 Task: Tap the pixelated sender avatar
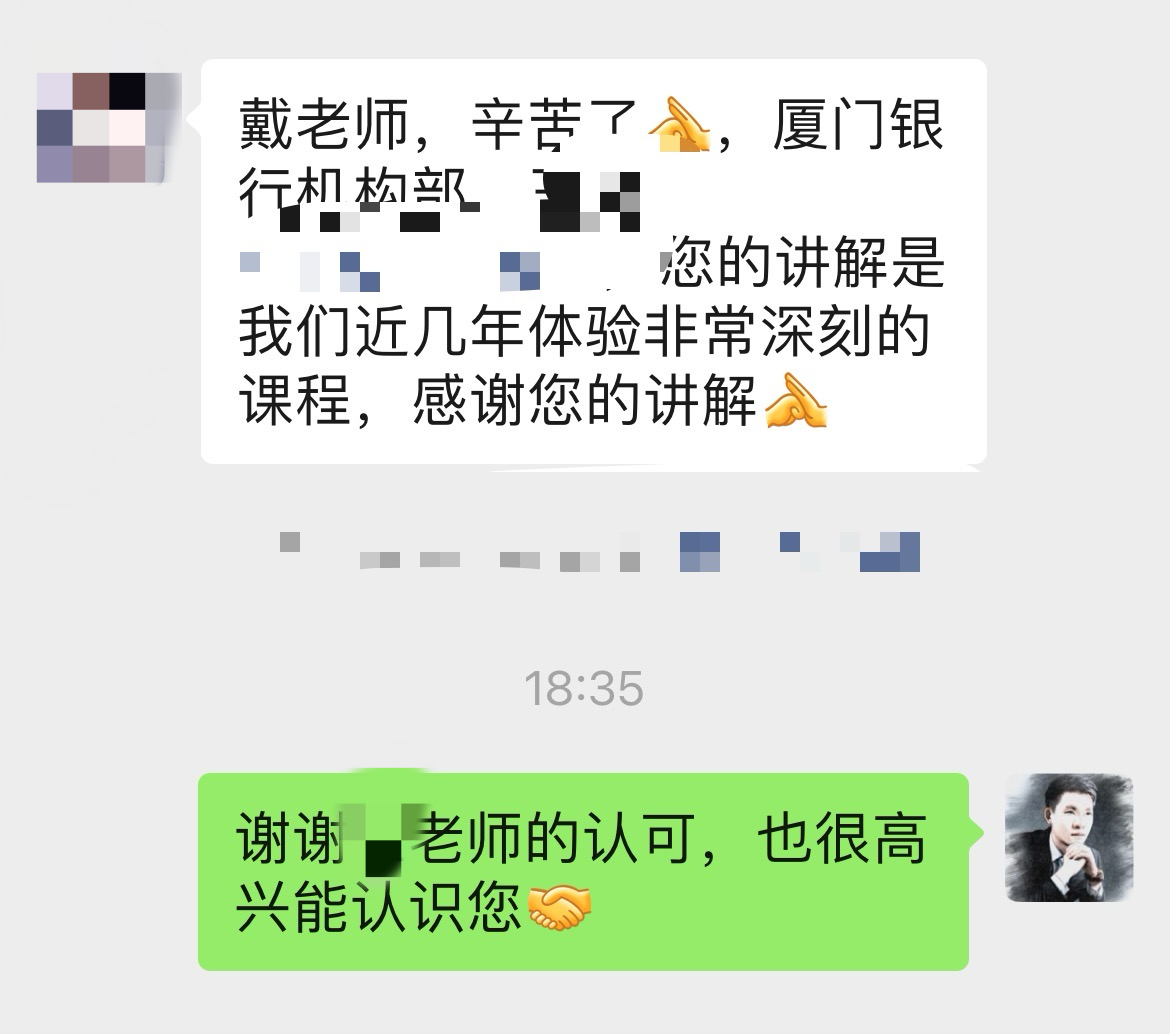109,128
